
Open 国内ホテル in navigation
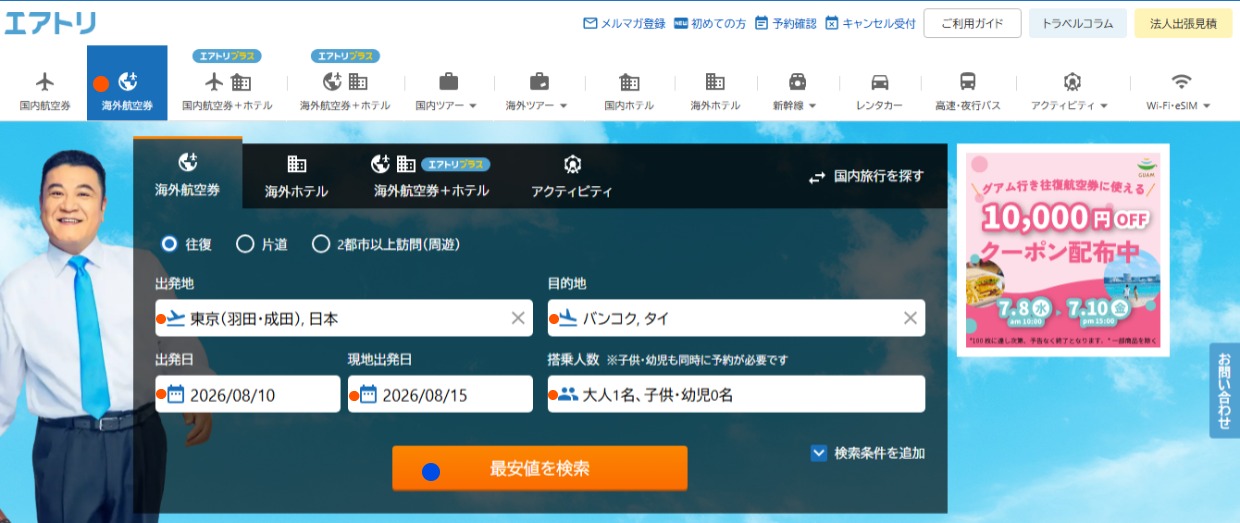629,90
